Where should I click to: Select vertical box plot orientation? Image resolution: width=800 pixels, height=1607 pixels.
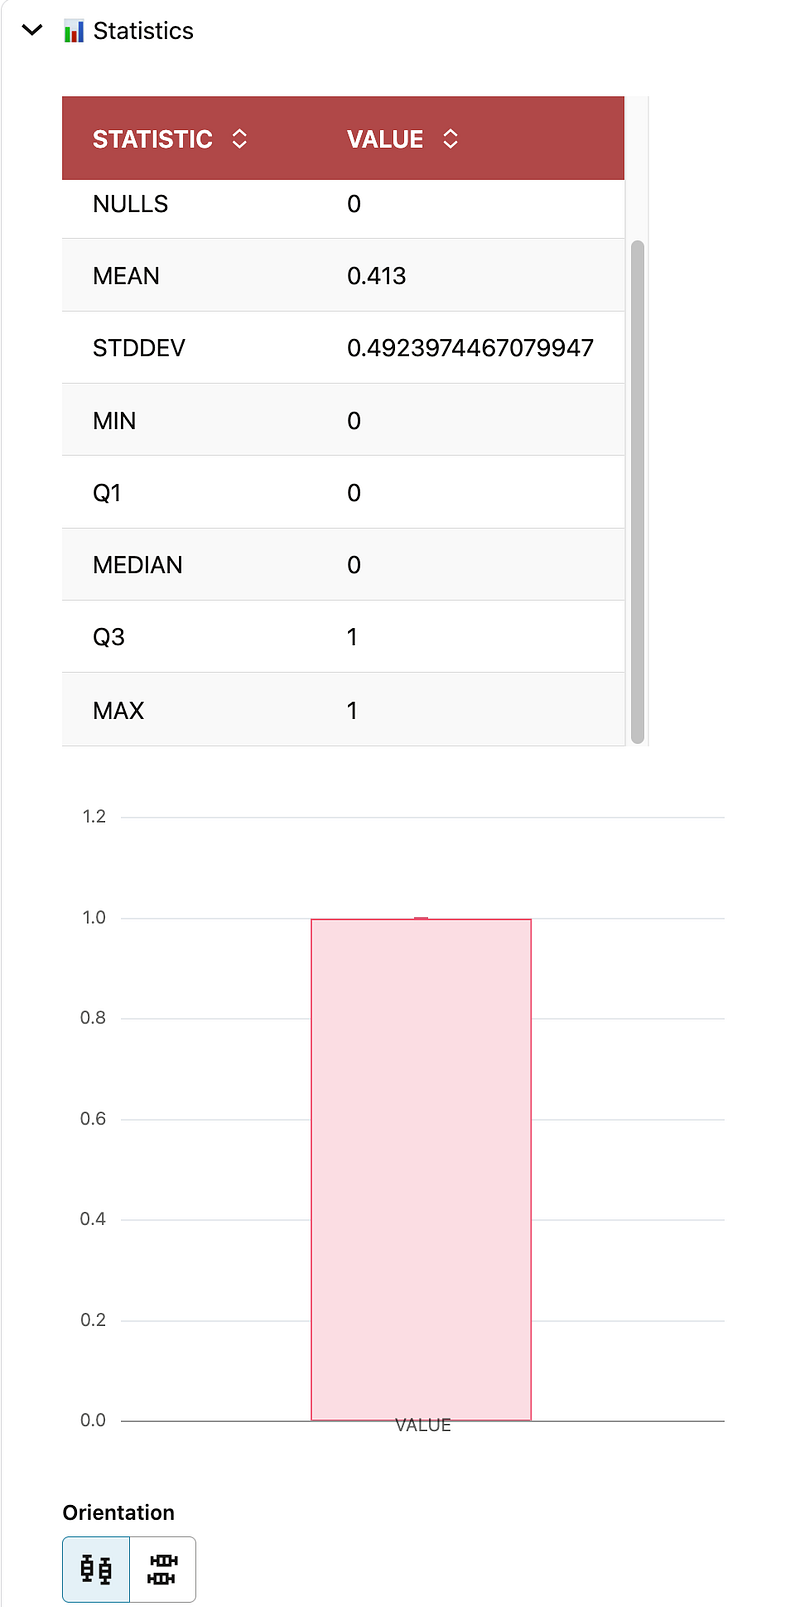pyautogui.click(x=96, y=1569)
